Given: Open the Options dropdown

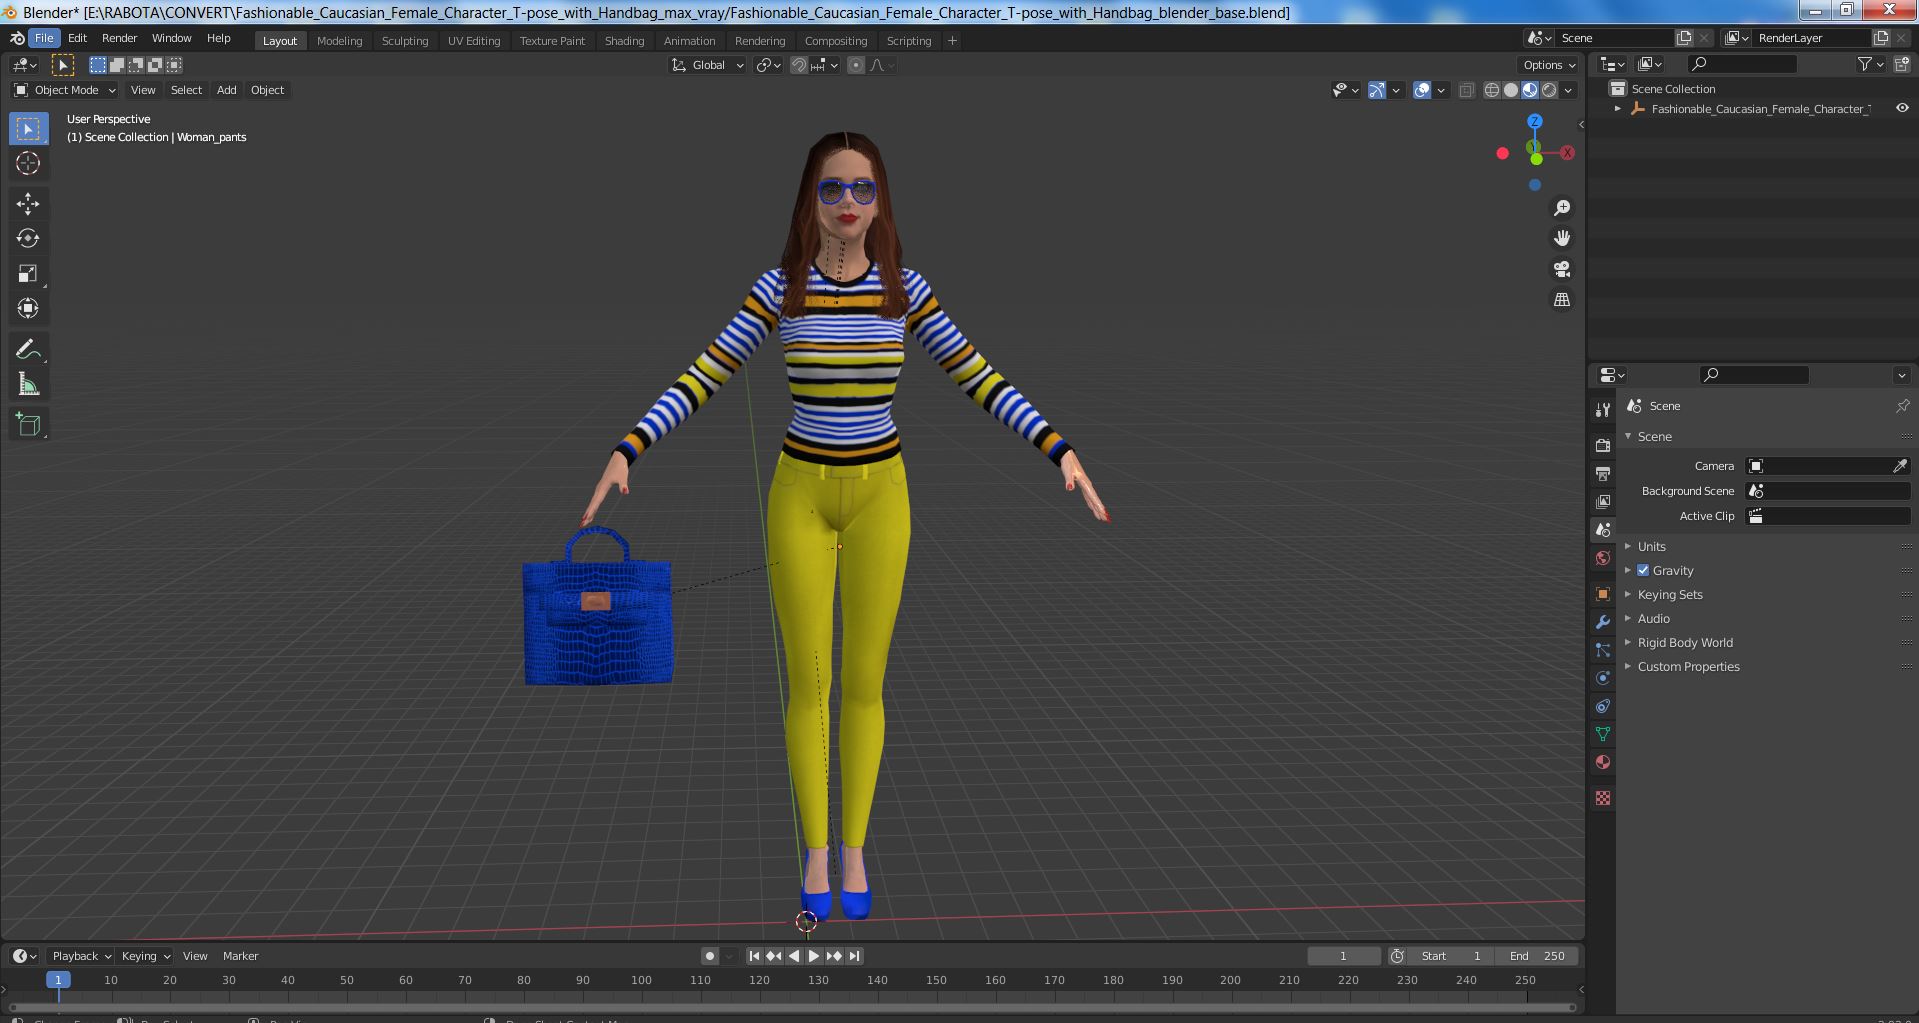Looking at the screenshot, I should (1549, 65).
